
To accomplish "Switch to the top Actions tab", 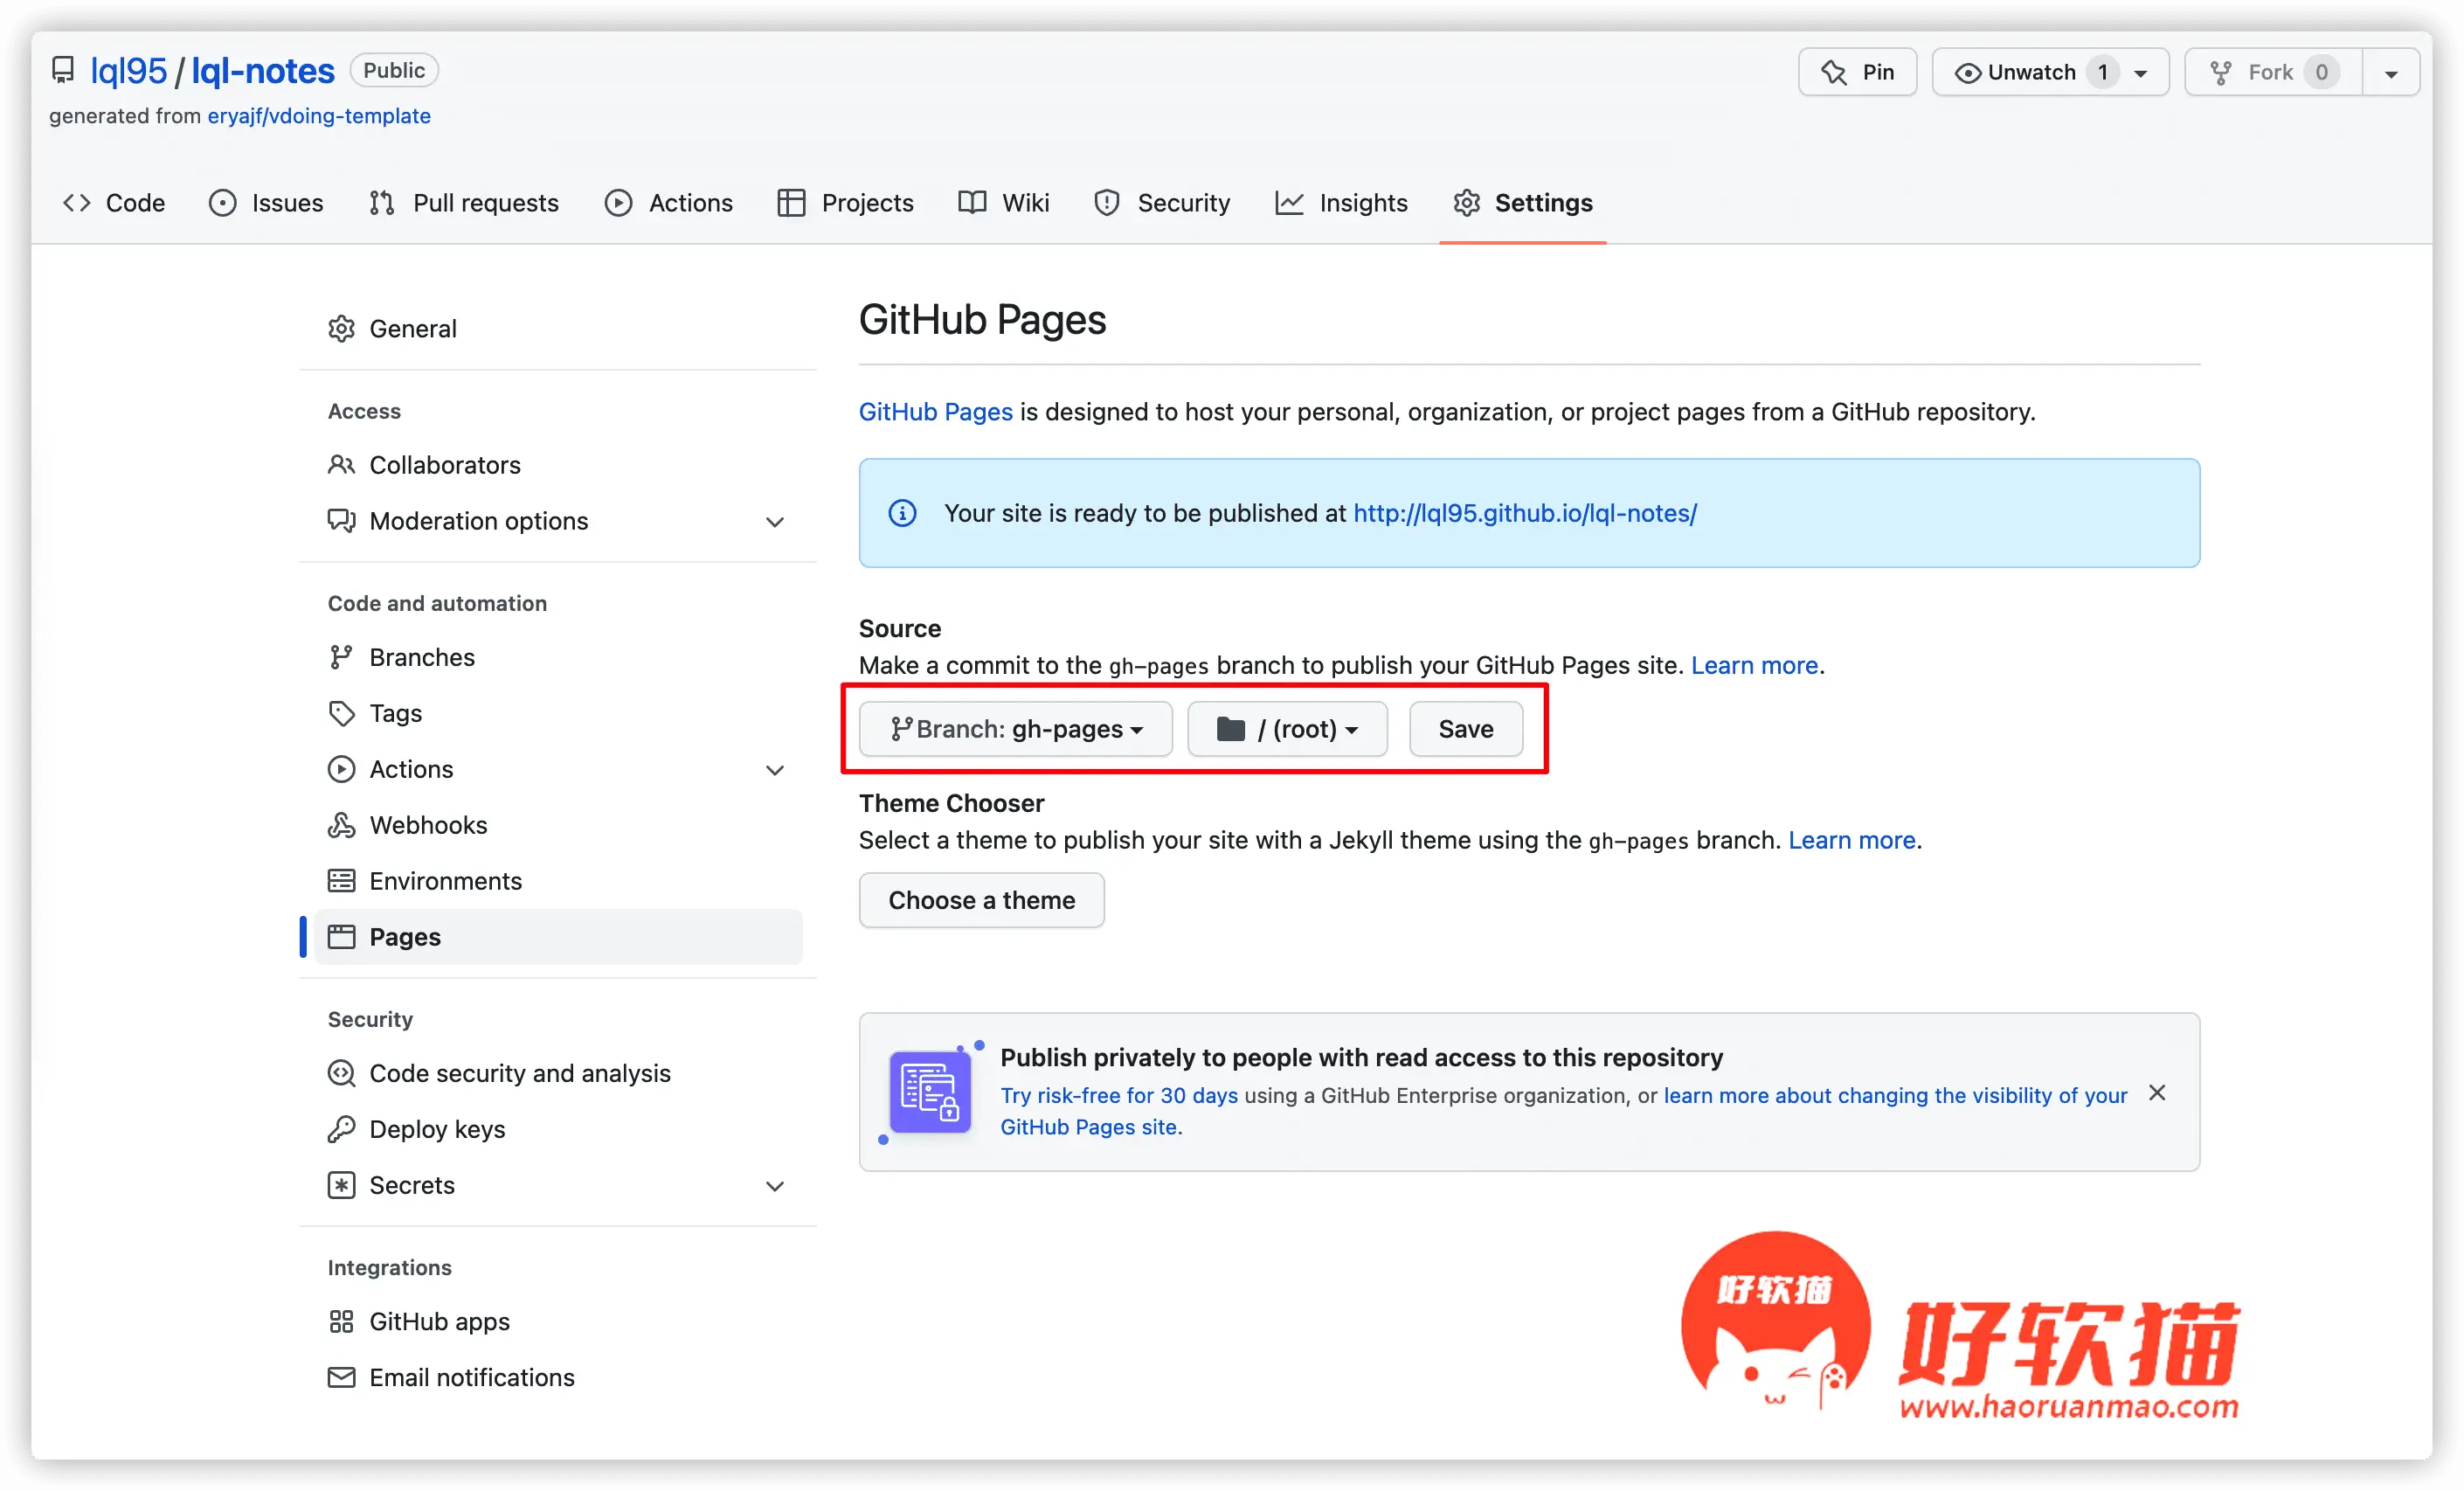I will coord(669,203).
